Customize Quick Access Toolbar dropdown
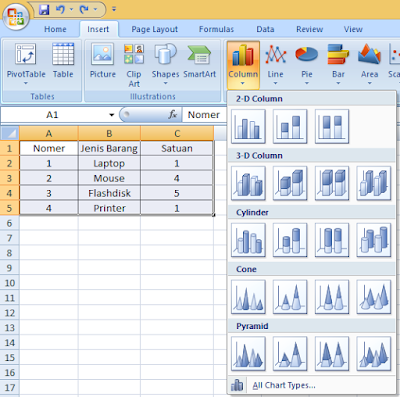The width and height of the screenshot is (400, 397). (114, 9)
